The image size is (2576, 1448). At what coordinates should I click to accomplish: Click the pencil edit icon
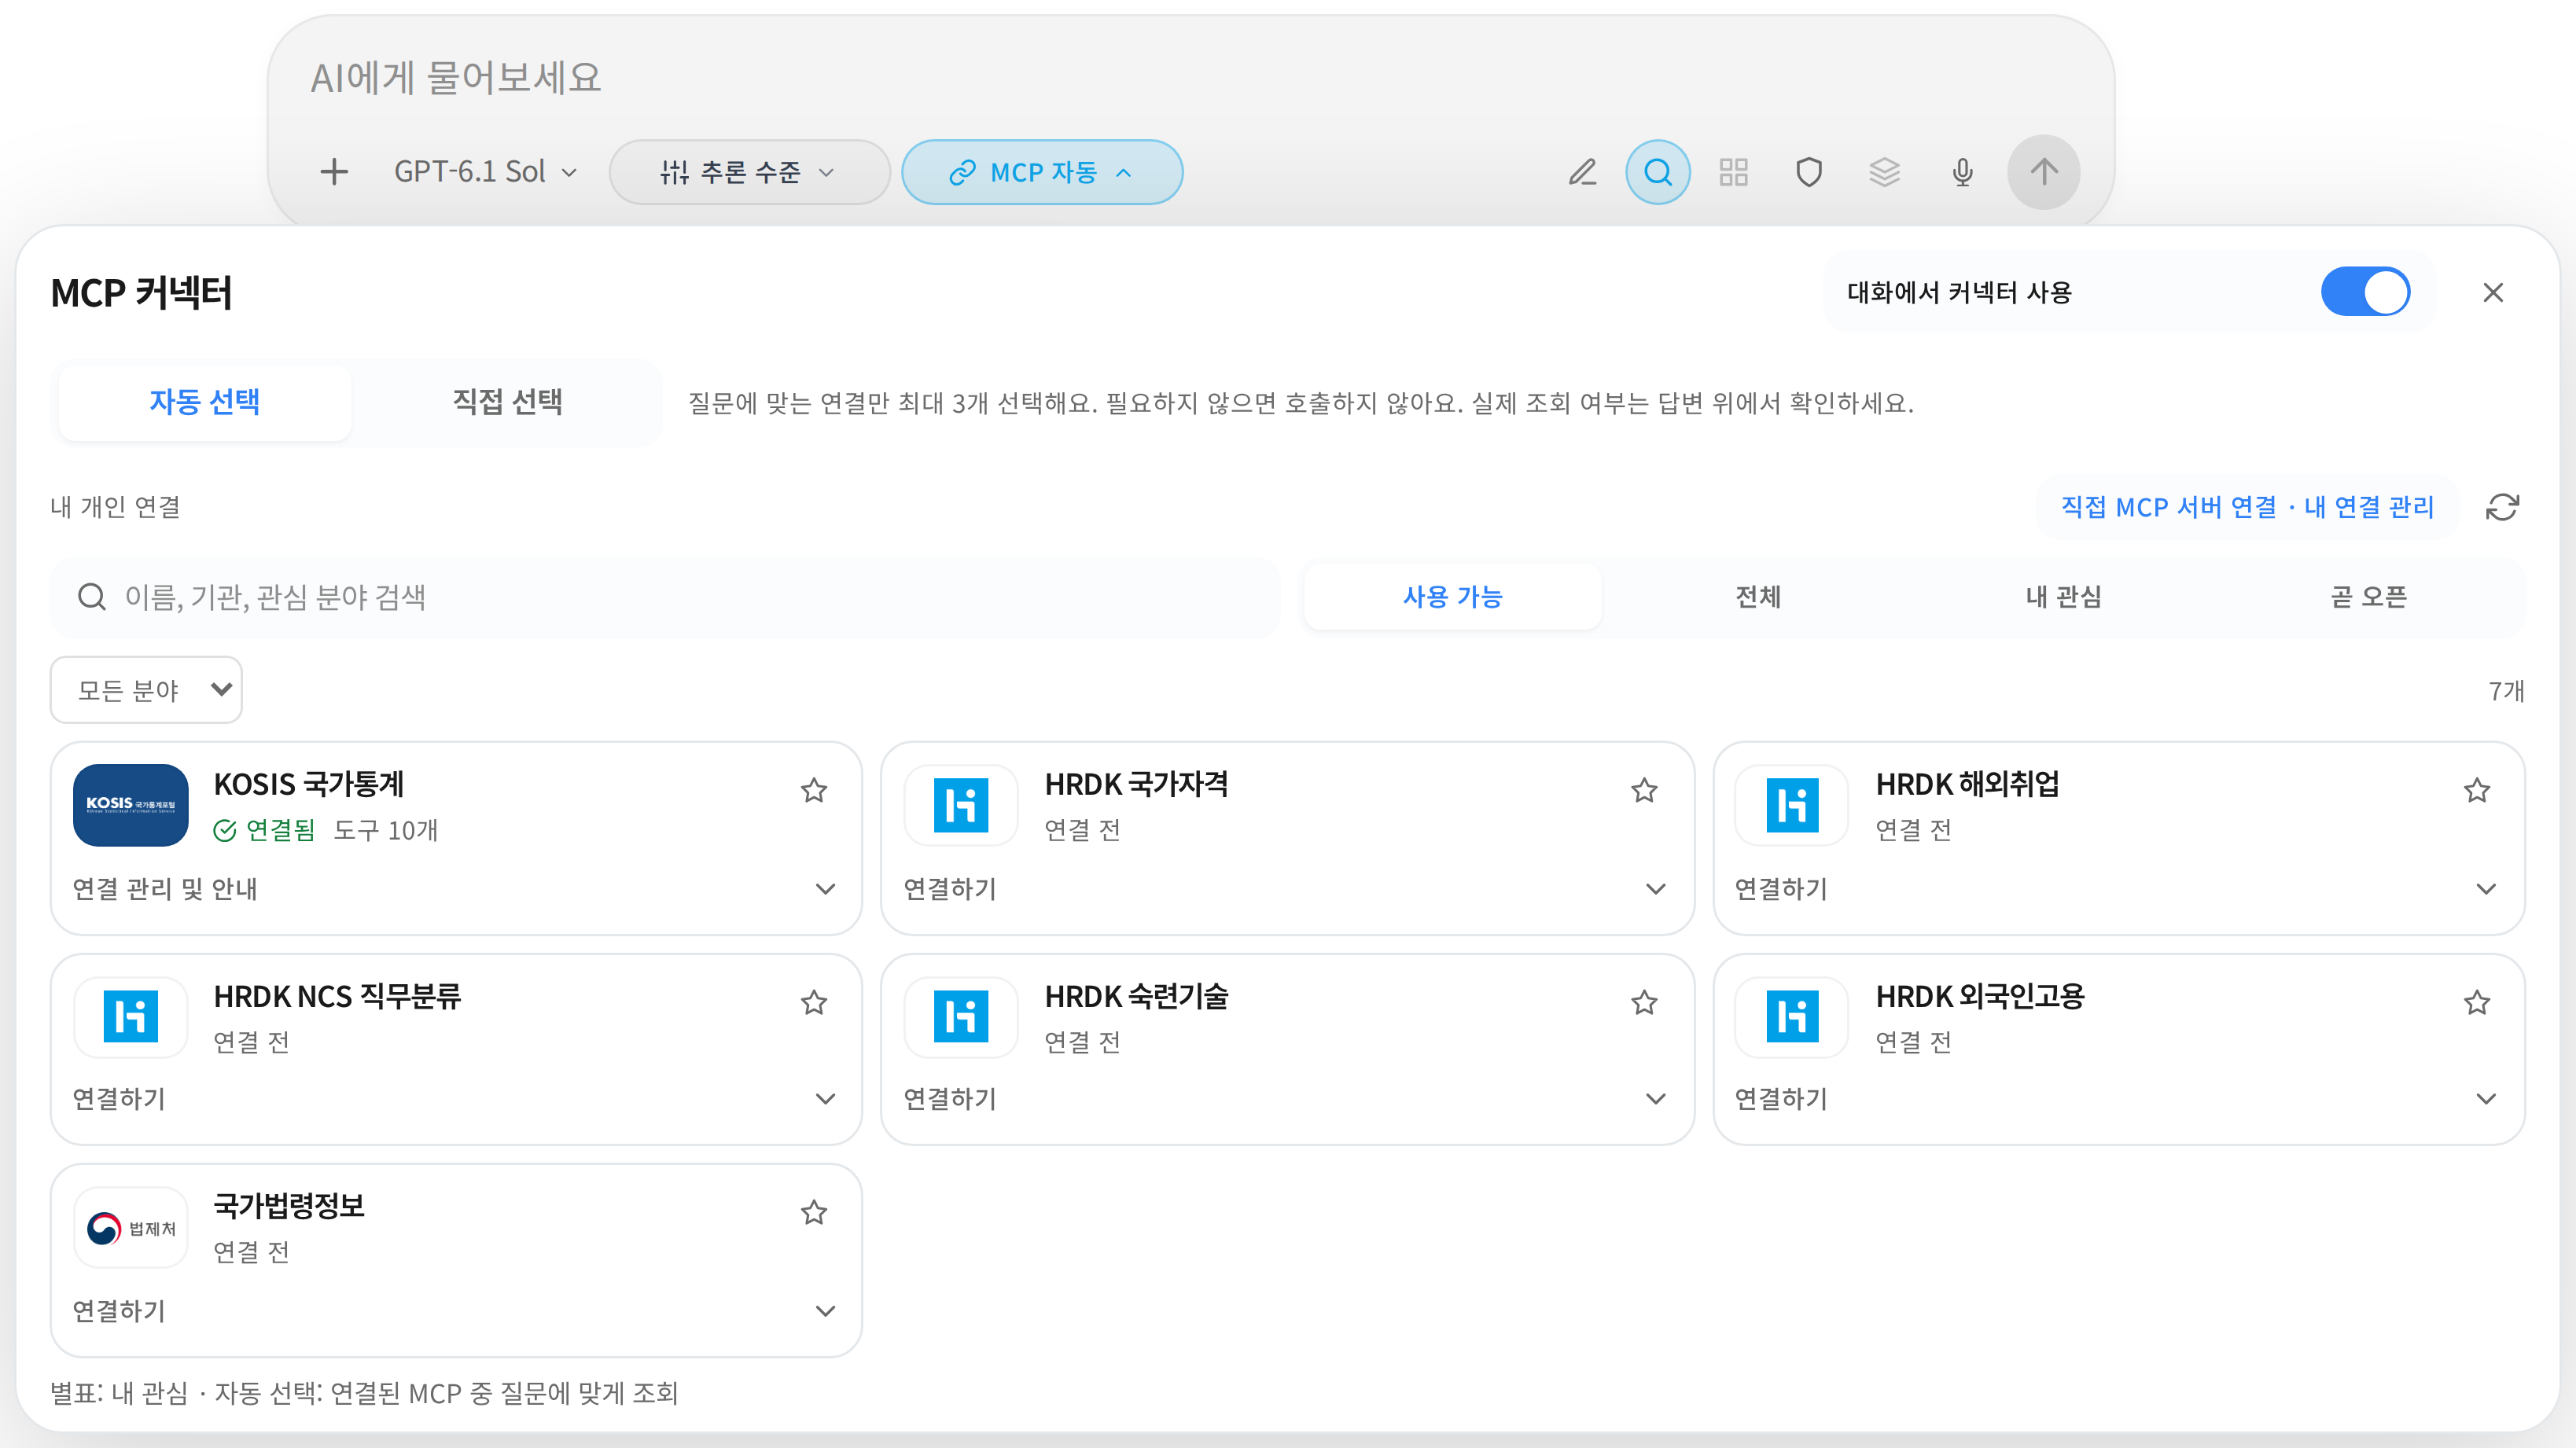click(x=1582, y=172)
